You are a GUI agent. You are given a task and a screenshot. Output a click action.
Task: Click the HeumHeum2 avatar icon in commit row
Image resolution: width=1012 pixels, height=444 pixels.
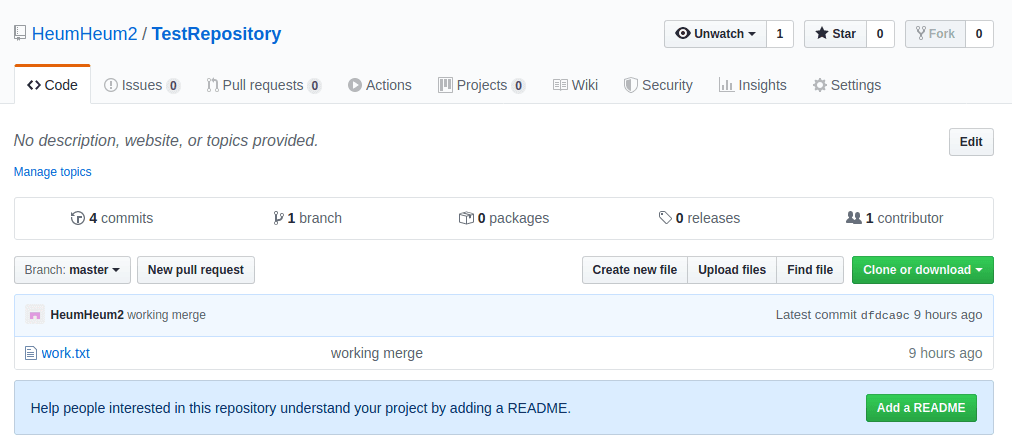tap(35, 315)
